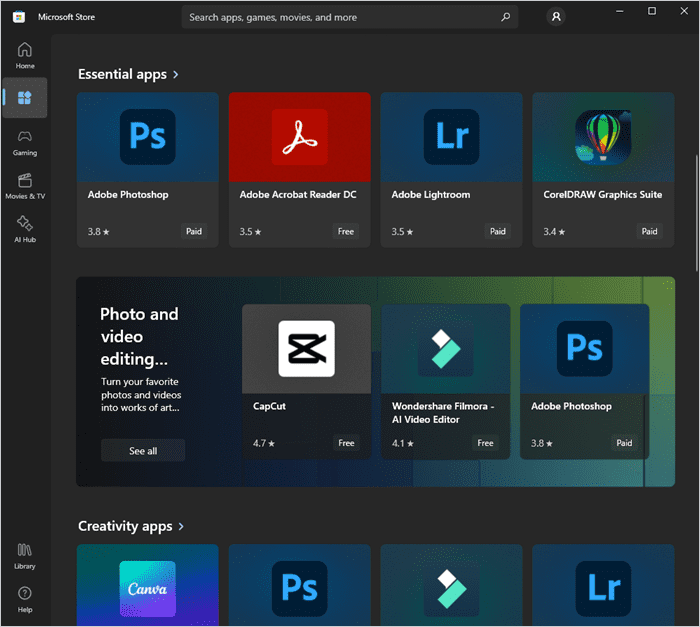Click the 4.7 star rating on CapCut
Image resolution: width=700 pixels, height=627 pixels.
pos(264,443)
